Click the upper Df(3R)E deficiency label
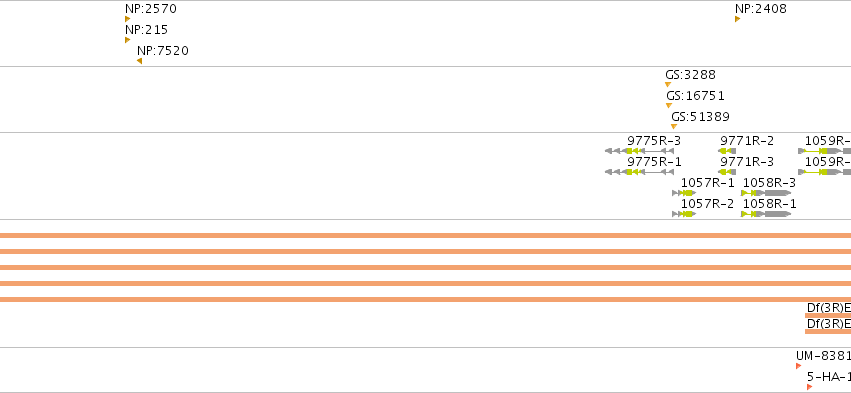 pos(829,308)
